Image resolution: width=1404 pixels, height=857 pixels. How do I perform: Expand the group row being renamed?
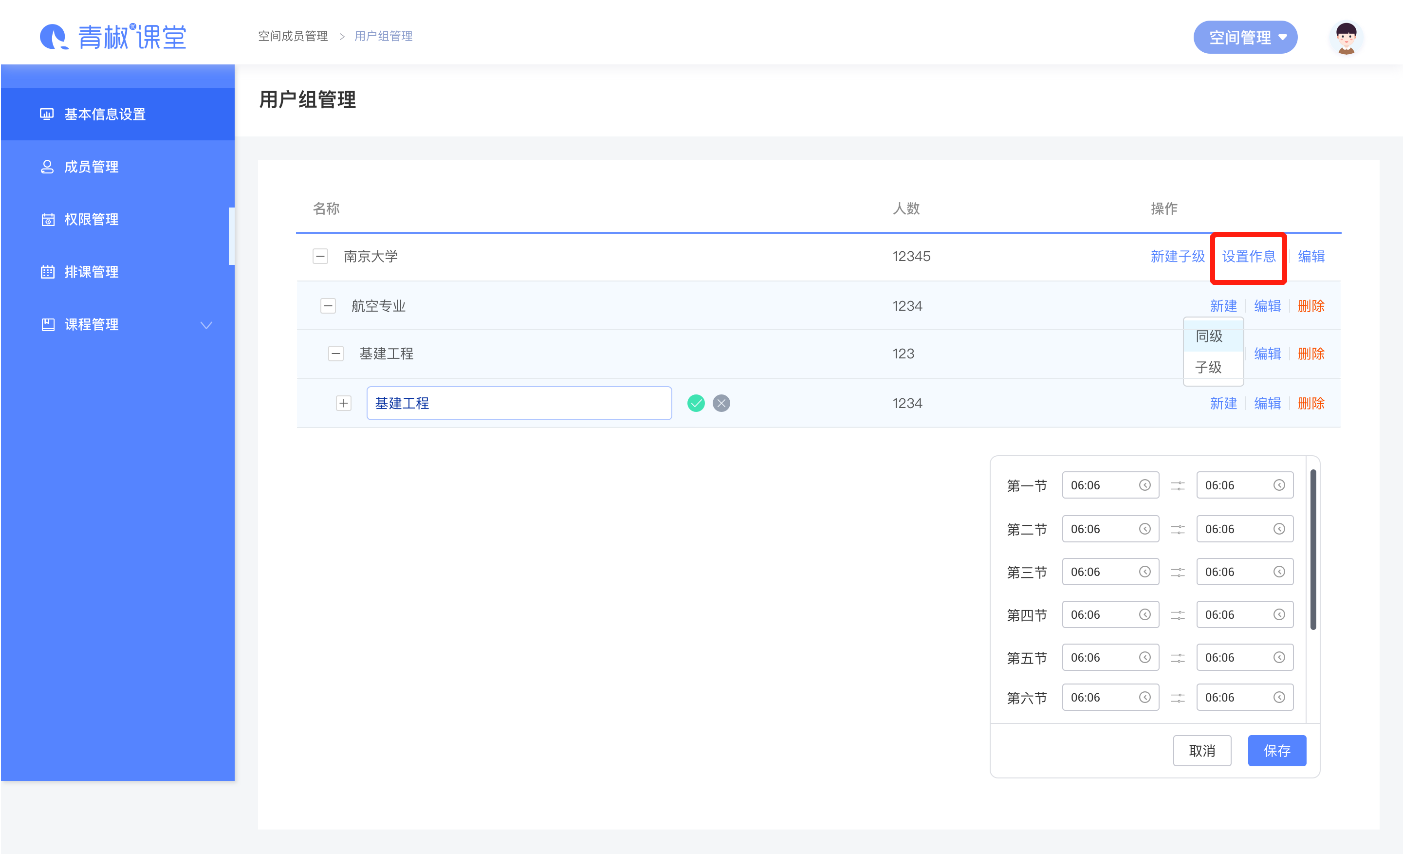coord(344,403)
